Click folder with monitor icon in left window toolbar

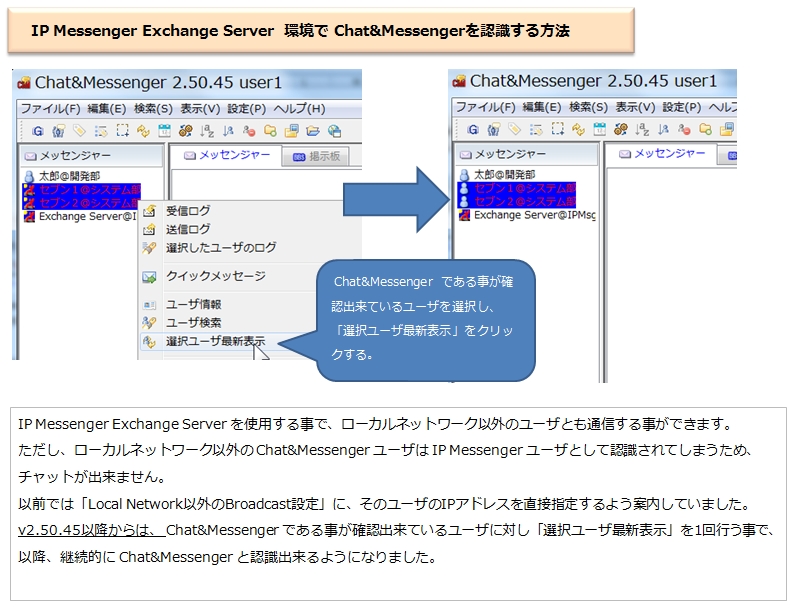point(291,131)
